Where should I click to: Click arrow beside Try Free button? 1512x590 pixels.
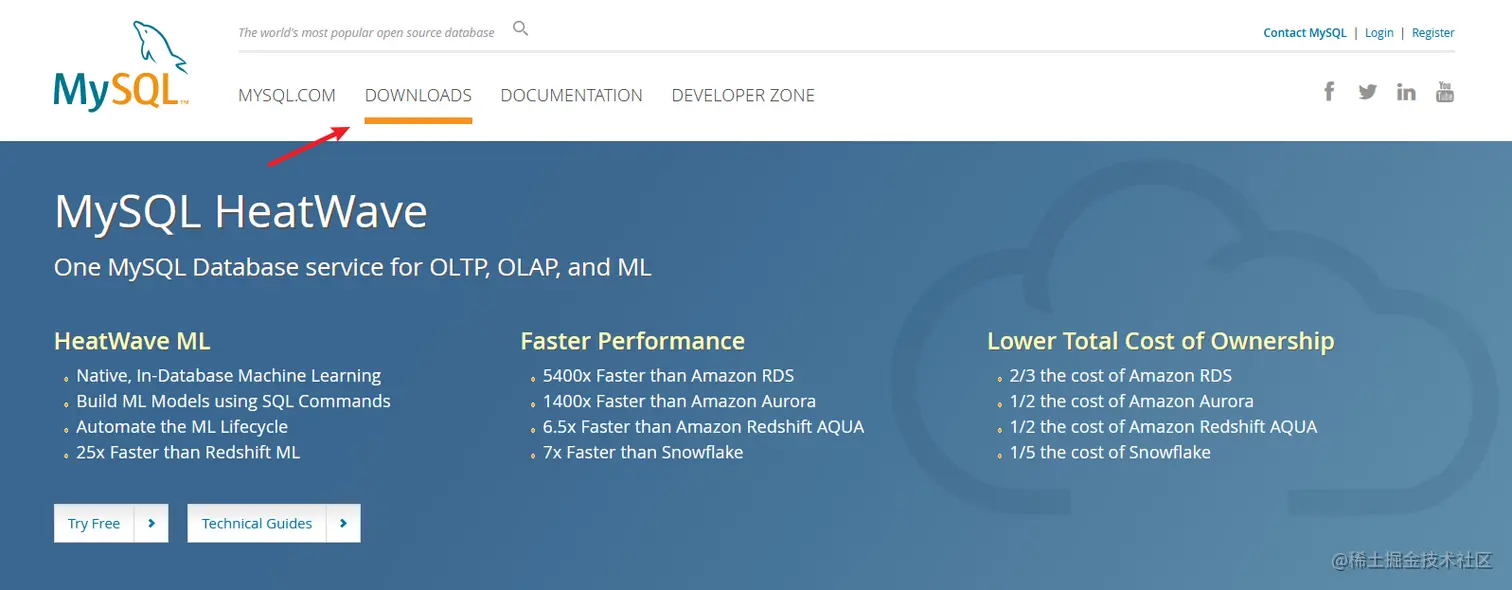point(151,523)
